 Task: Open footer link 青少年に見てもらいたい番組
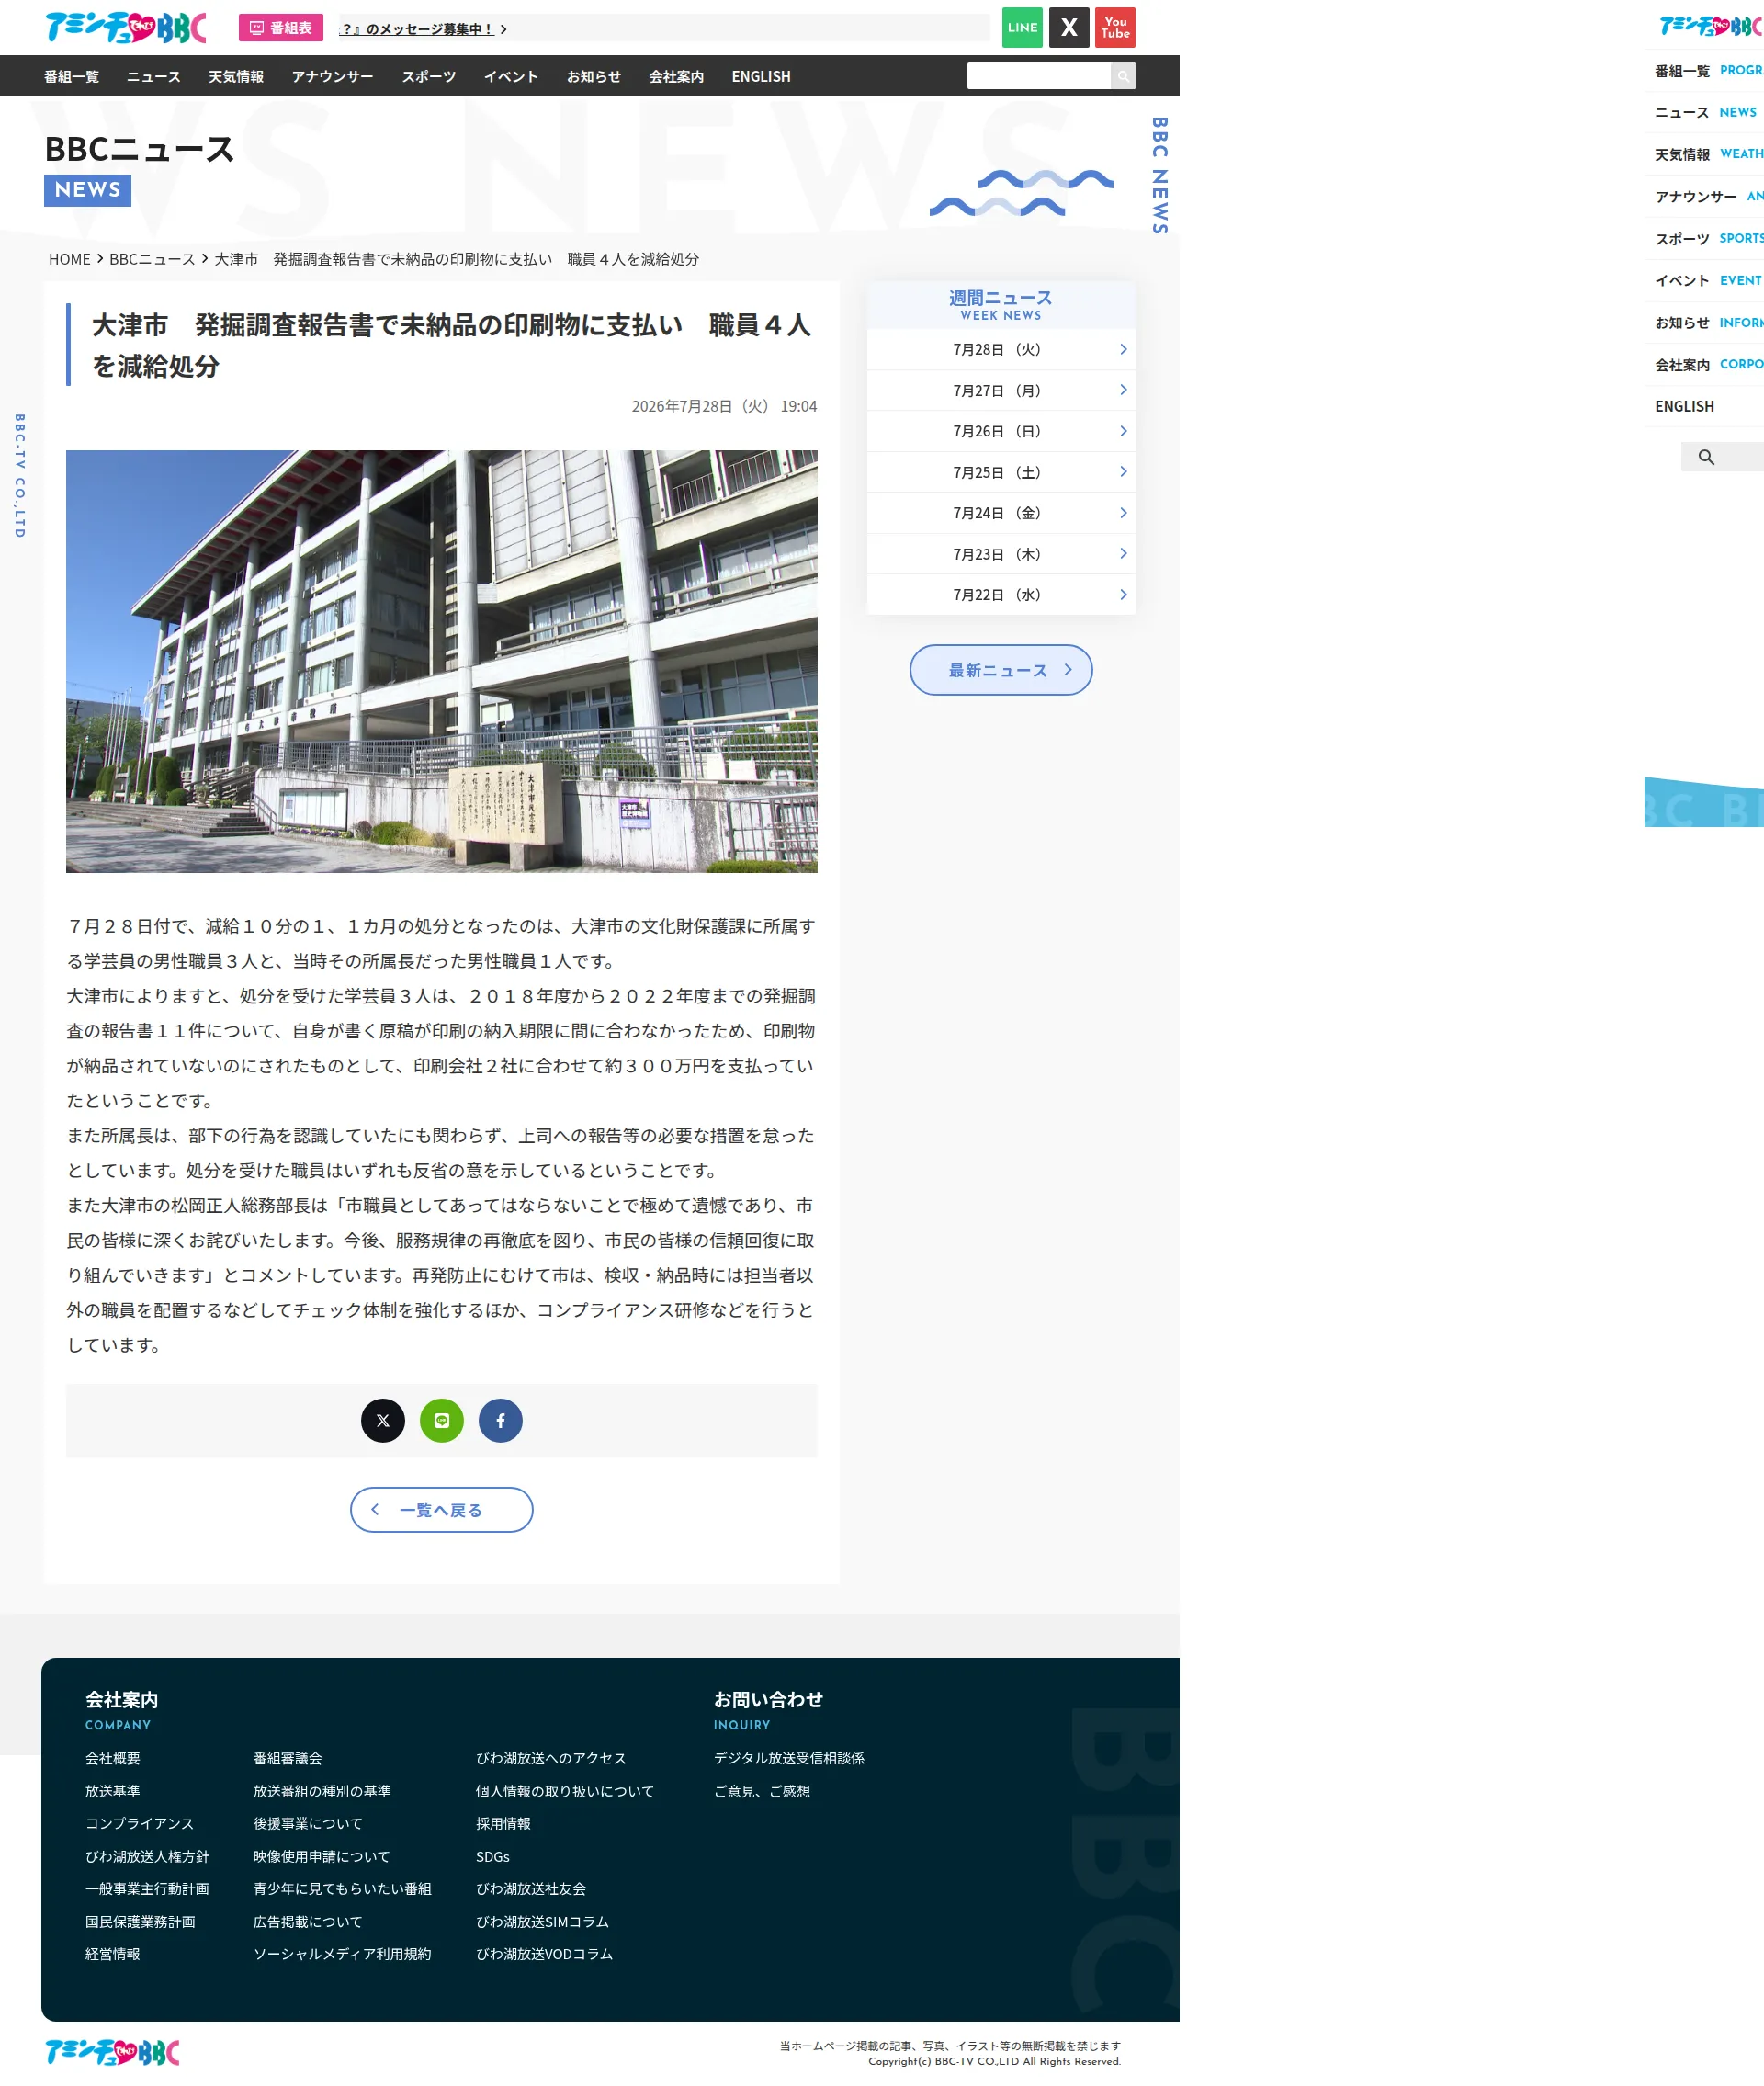pyautogui.click(x=342, y=1888)
